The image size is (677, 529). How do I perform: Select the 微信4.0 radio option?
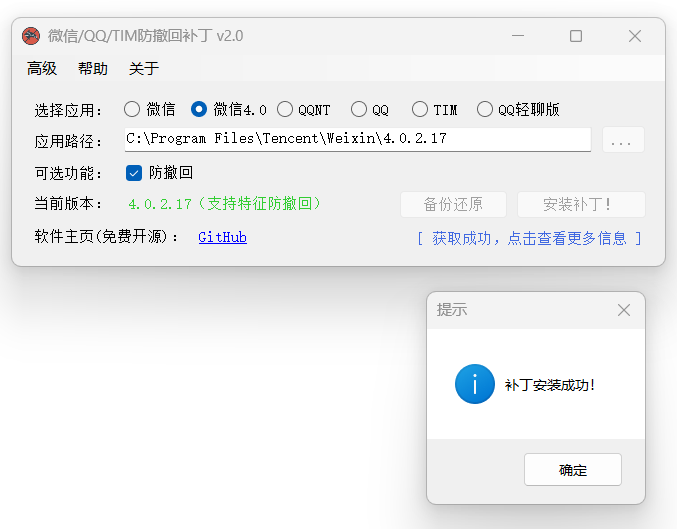(x=199, y=109)
